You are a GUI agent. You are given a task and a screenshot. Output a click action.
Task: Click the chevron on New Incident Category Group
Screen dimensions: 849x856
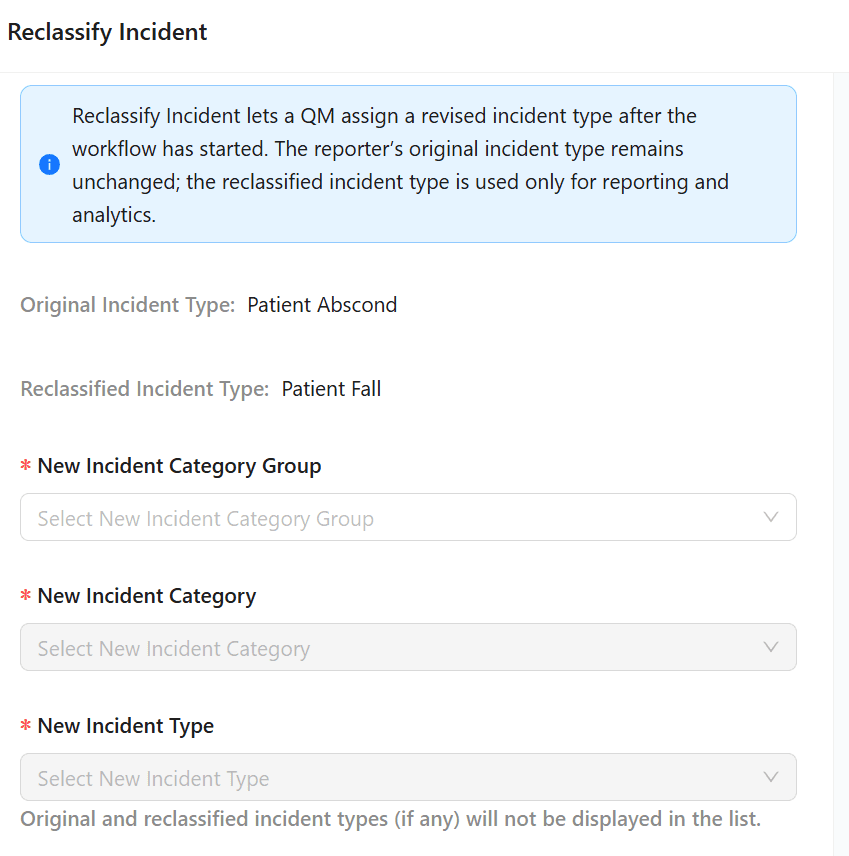[770, 517]
